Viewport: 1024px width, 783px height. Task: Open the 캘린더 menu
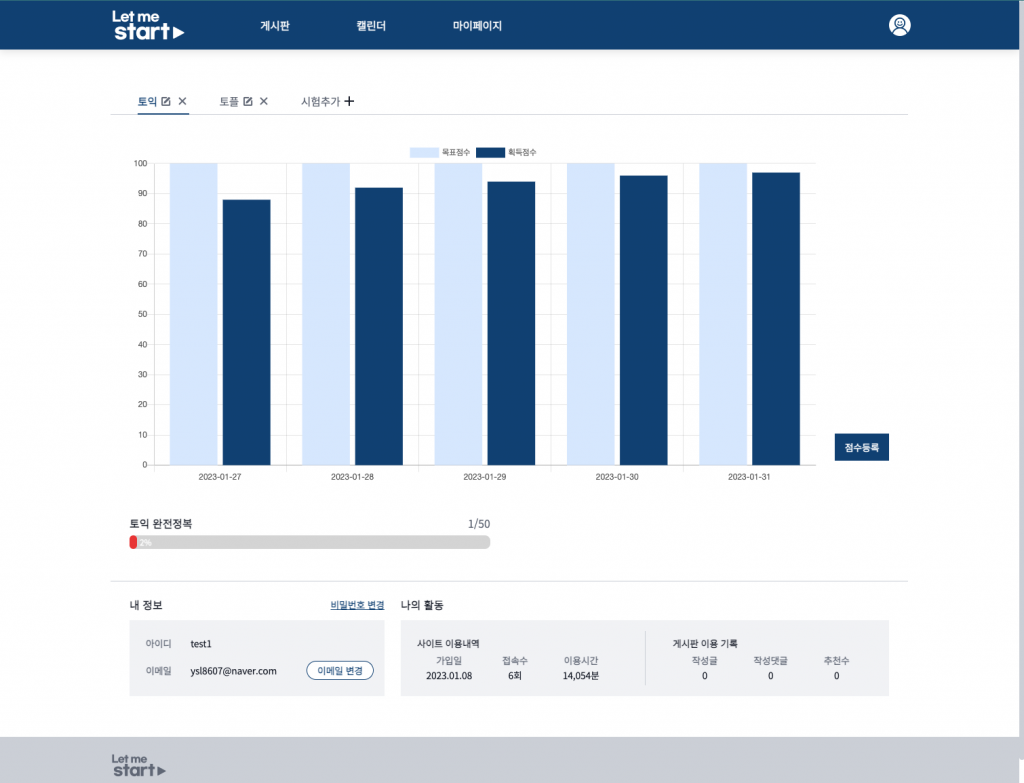coord(371,26)
